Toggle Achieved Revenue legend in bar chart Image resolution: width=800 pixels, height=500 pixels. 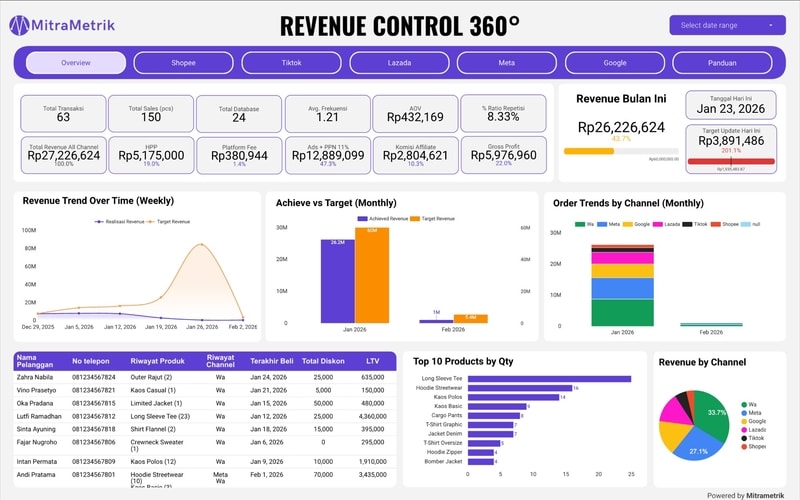(363, 217)
